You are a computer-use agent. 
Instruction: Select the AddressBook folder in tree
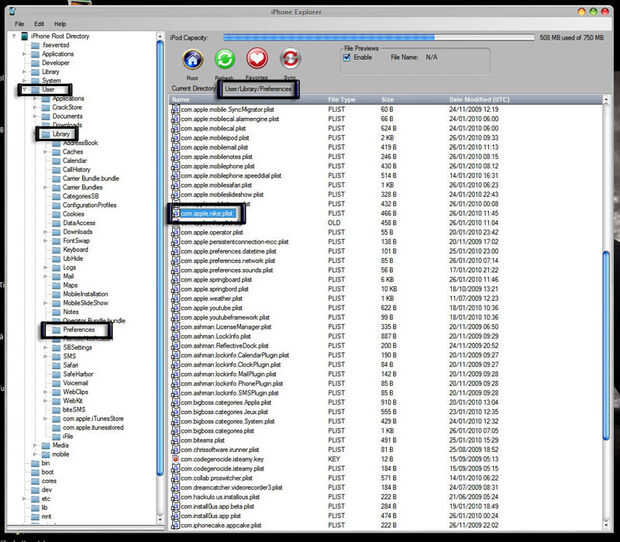[81, 143]
